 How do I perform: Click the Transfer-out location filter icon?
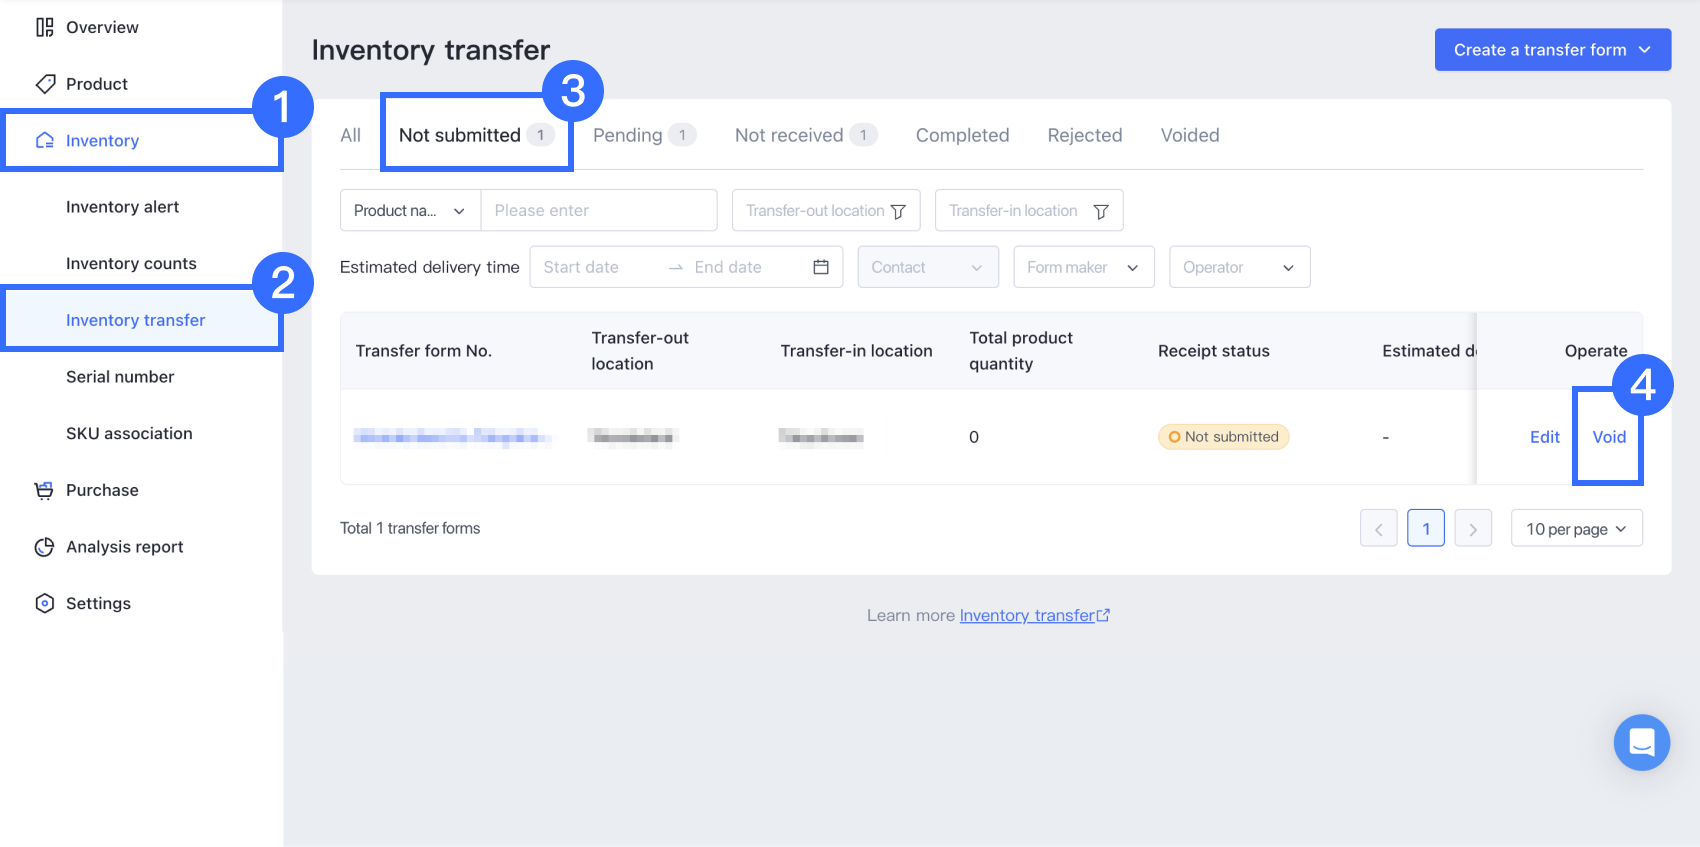[x=898, y=211]
